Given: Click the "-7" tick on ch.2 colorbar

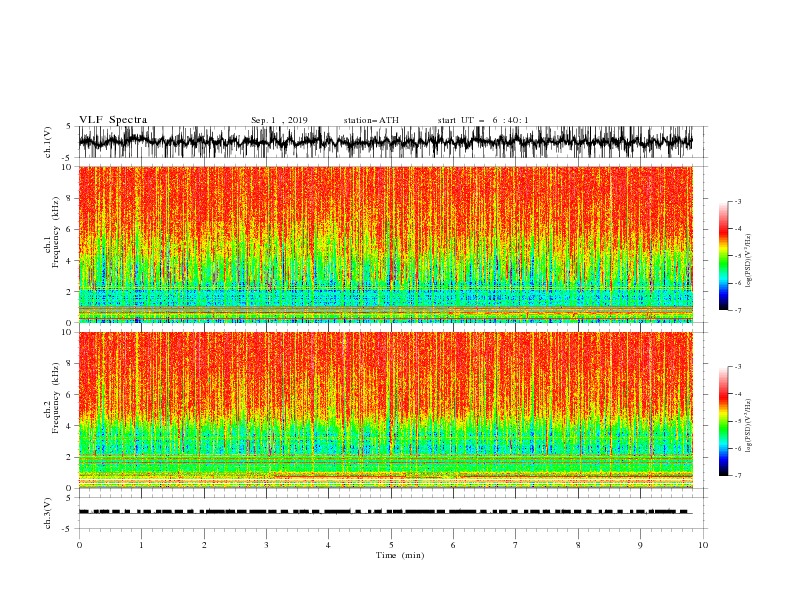Looking at the screenshot, I should tap(737, 476).
